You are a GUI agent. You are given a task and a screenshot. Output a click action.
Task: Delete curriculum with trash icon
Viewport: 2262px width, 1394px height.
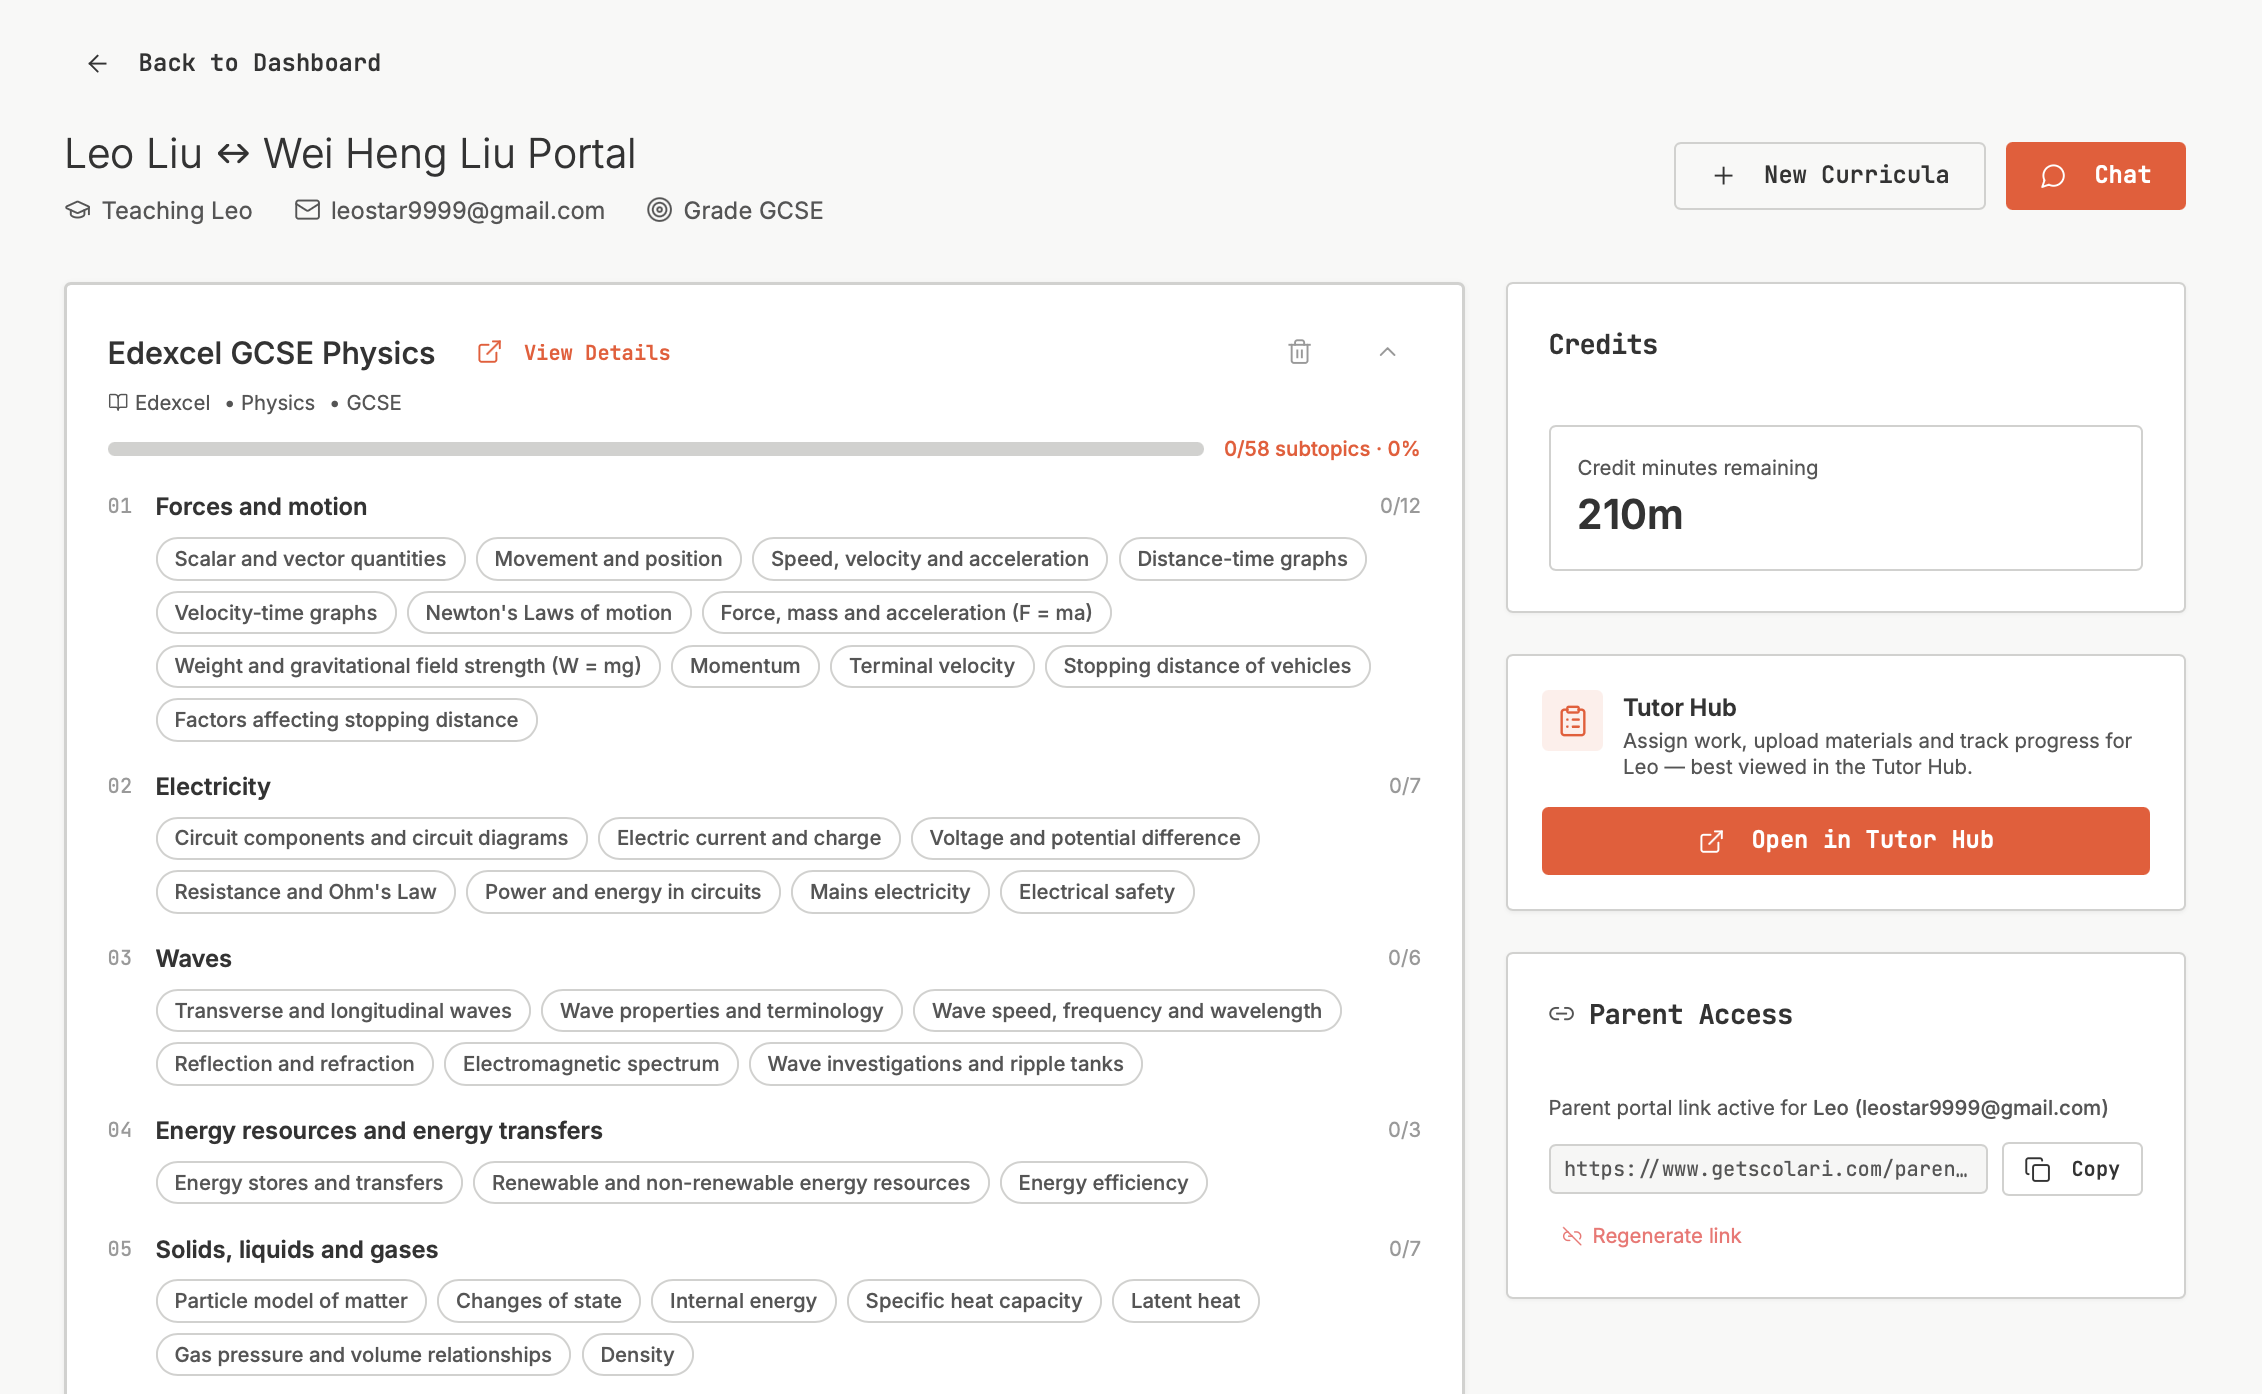[x=1299, y=352]
